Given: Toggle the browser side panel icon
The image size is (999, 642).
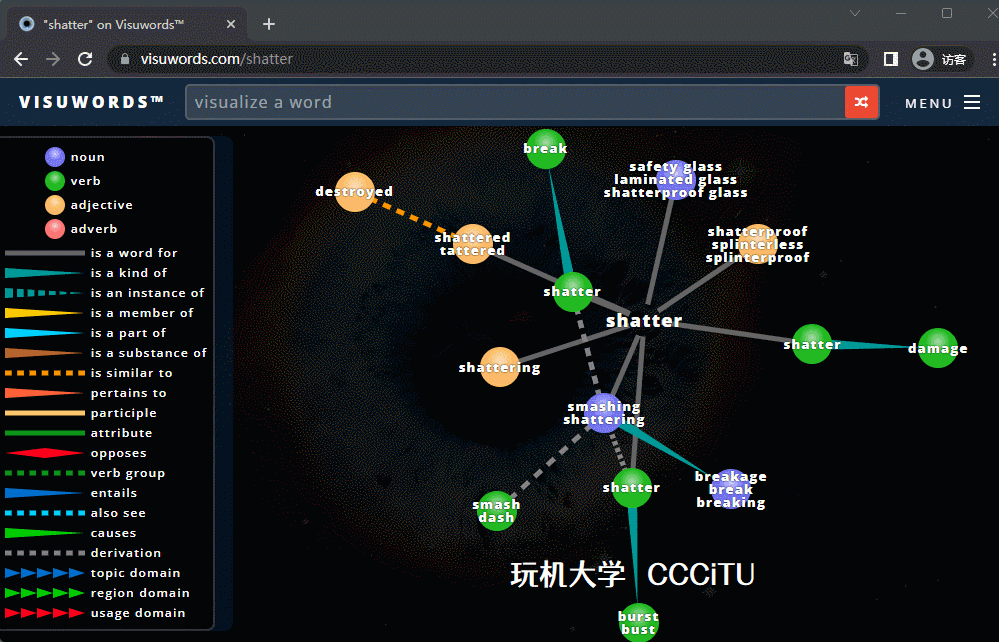Looking at the screenshot, I should tap(890, 59).
